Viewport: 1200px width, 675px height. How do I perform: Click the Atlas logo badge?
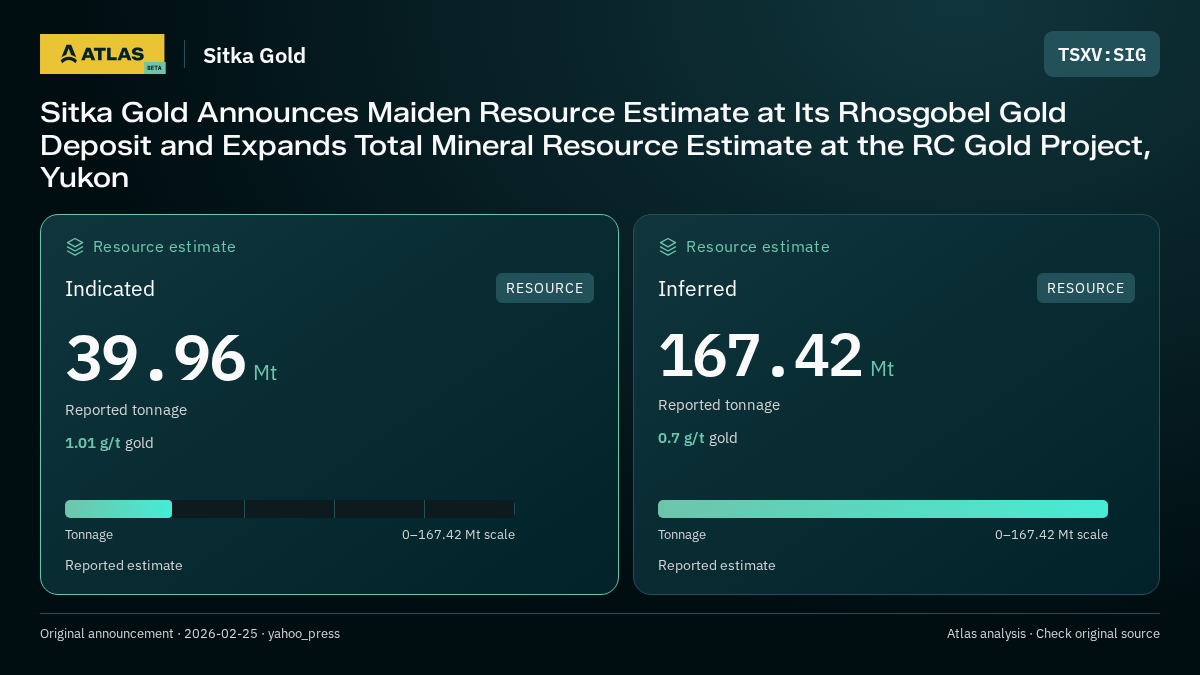[x=102, y=54]
